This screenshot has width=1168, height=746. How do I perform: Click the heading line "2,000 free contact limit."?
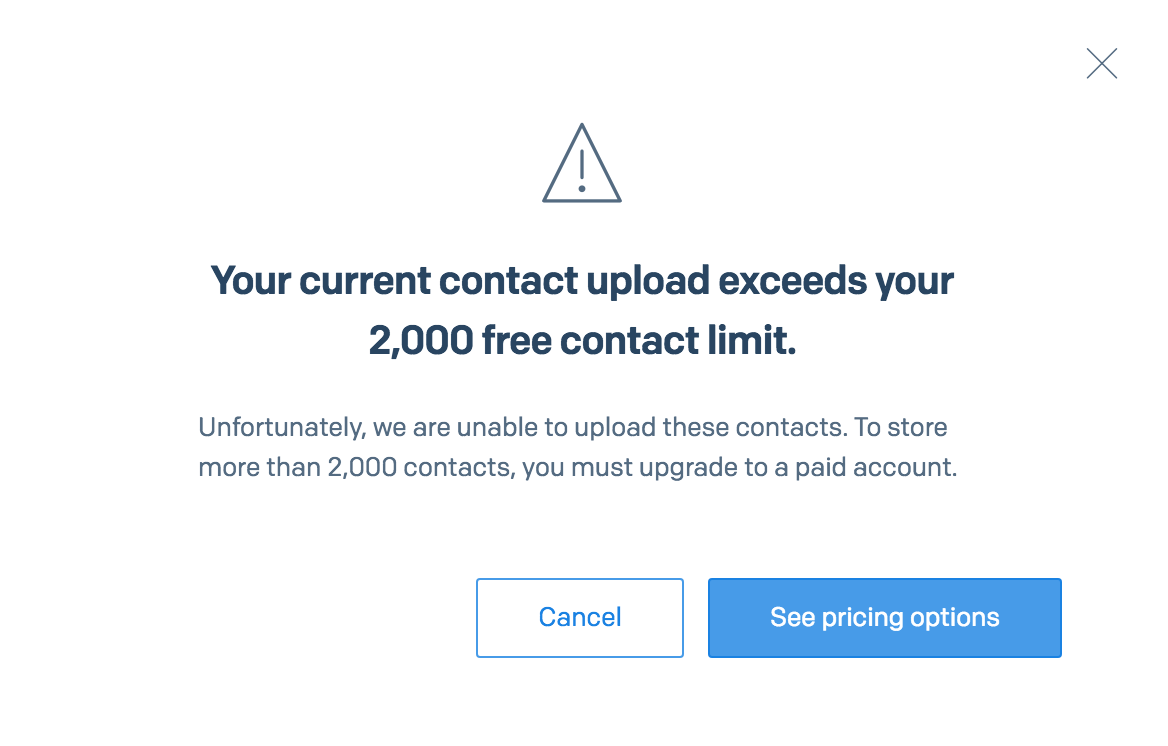(582, 341)
